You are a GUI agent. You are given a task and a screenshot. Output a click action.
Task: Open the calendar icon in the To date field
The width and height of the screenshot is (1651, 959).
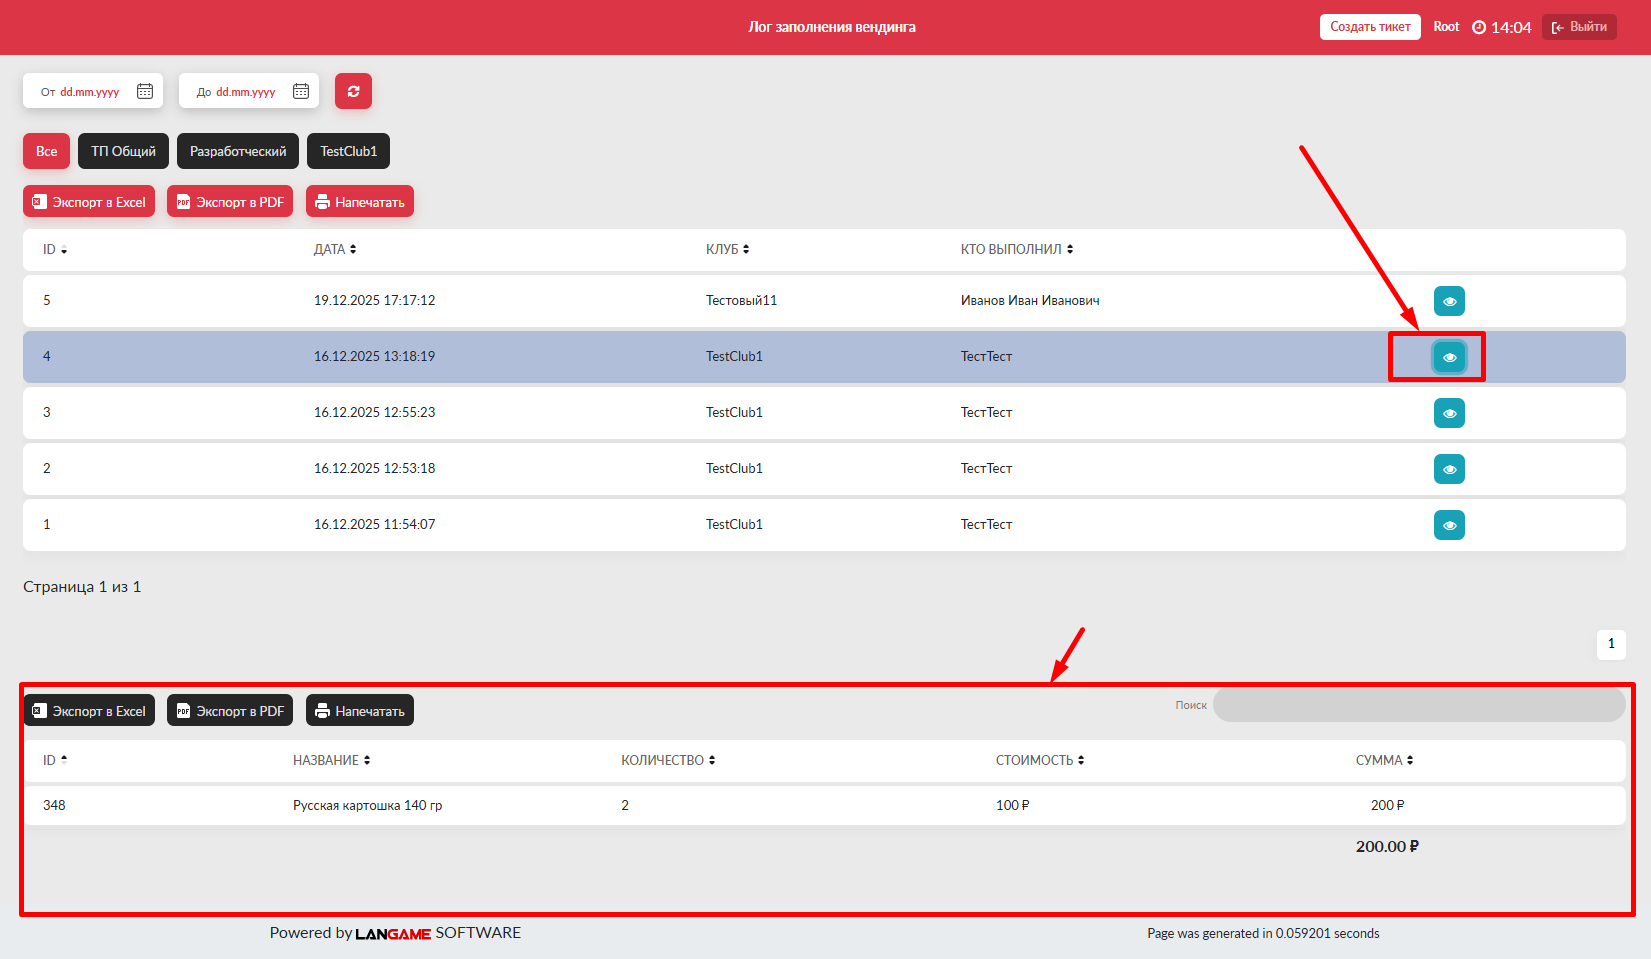301,91
